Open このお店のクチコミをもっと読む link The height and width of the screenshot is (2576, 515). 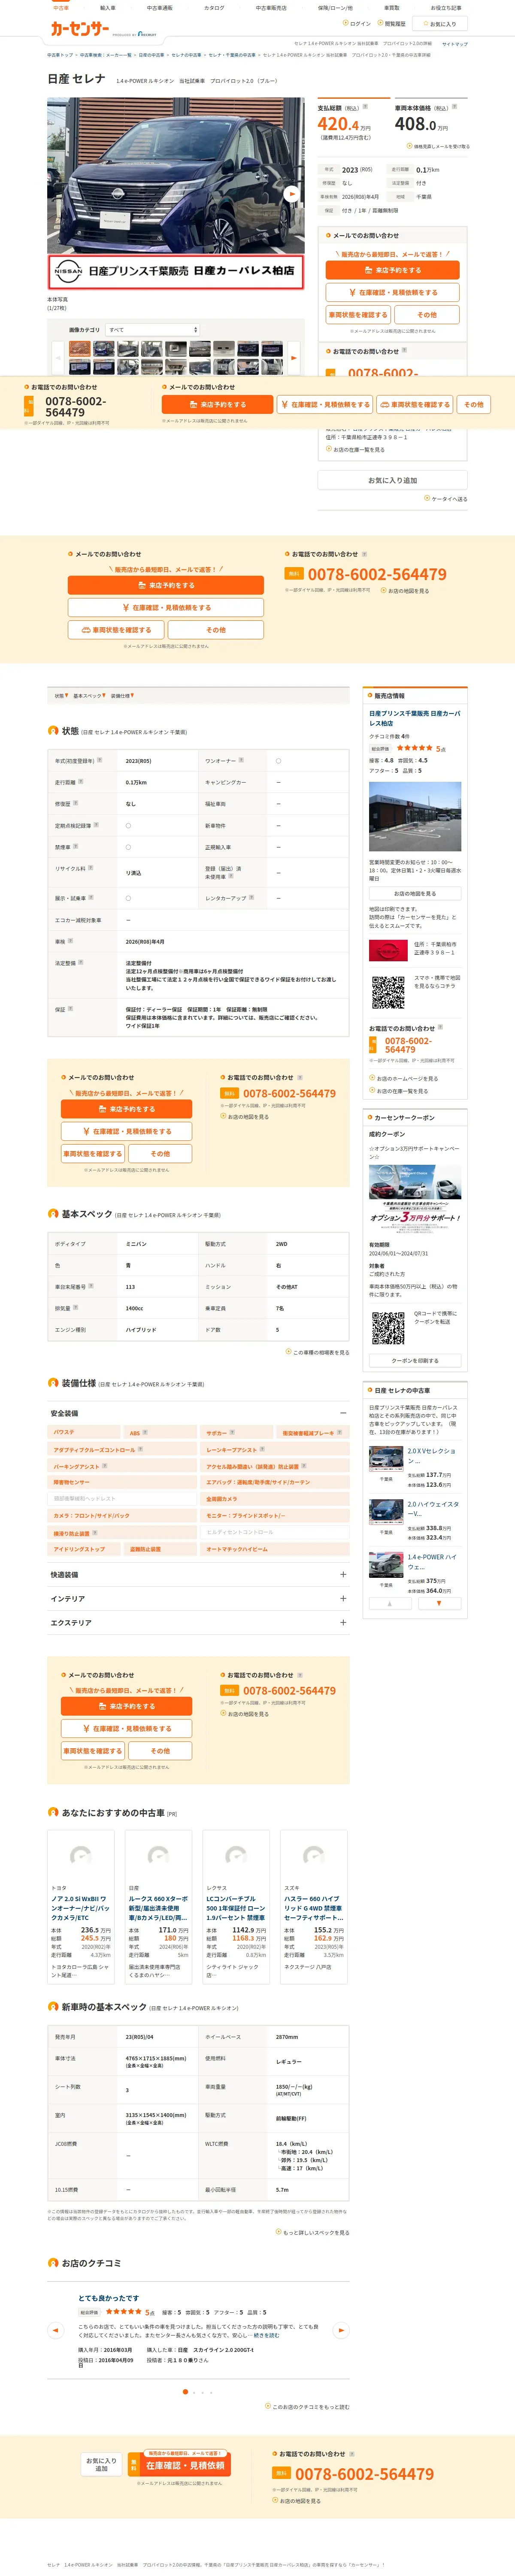pyautogui.click(x=307, y=2407)
